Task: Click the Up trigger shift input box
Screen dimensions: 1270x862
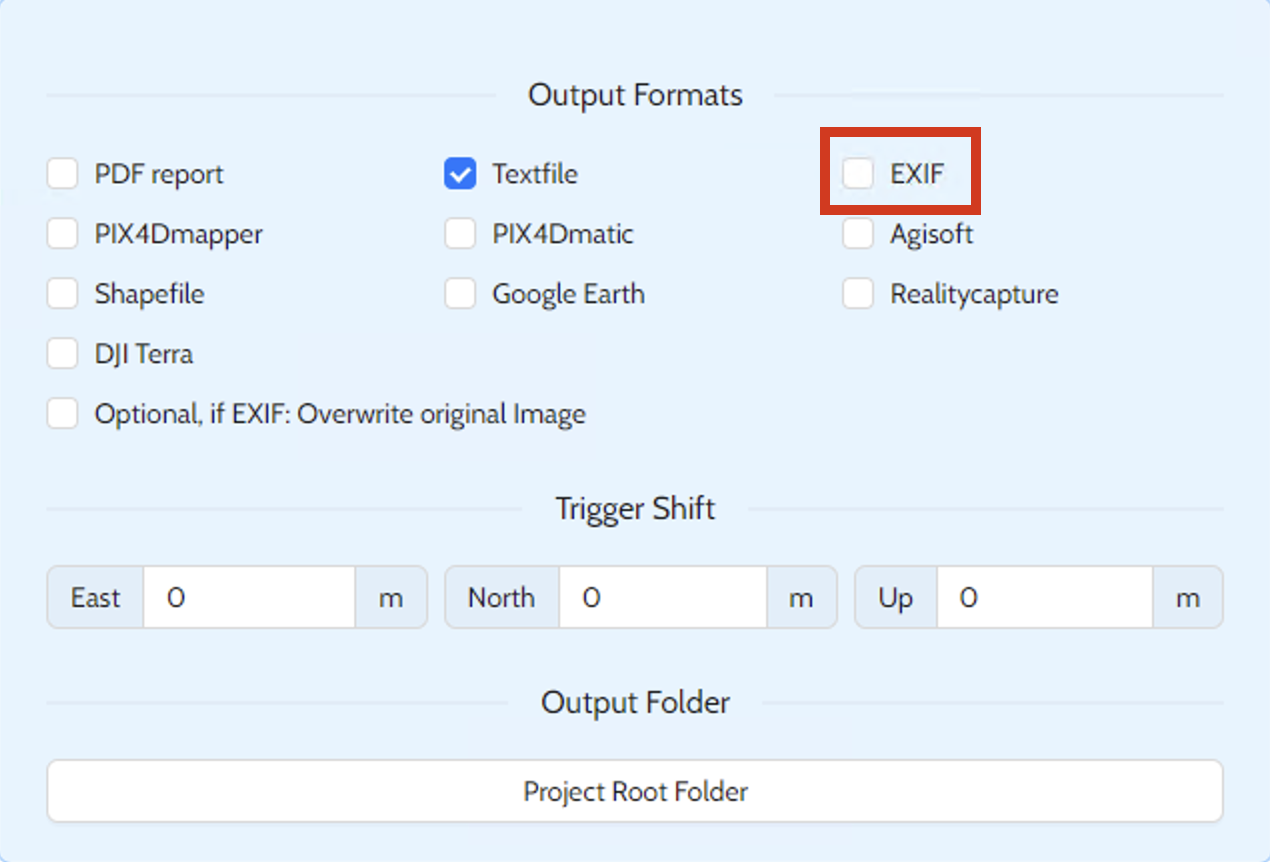Action: click(1044, 598)
